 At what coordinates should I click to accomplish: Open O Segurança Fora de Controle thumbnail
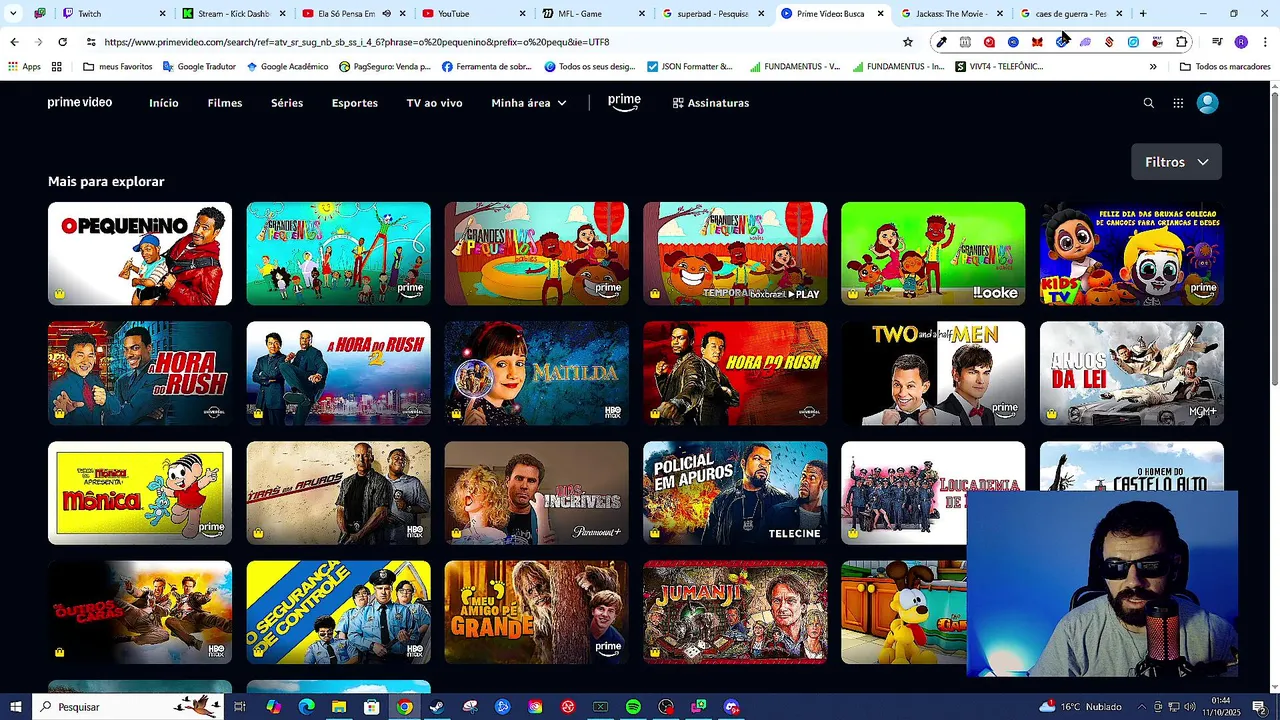tap(339, 612)
